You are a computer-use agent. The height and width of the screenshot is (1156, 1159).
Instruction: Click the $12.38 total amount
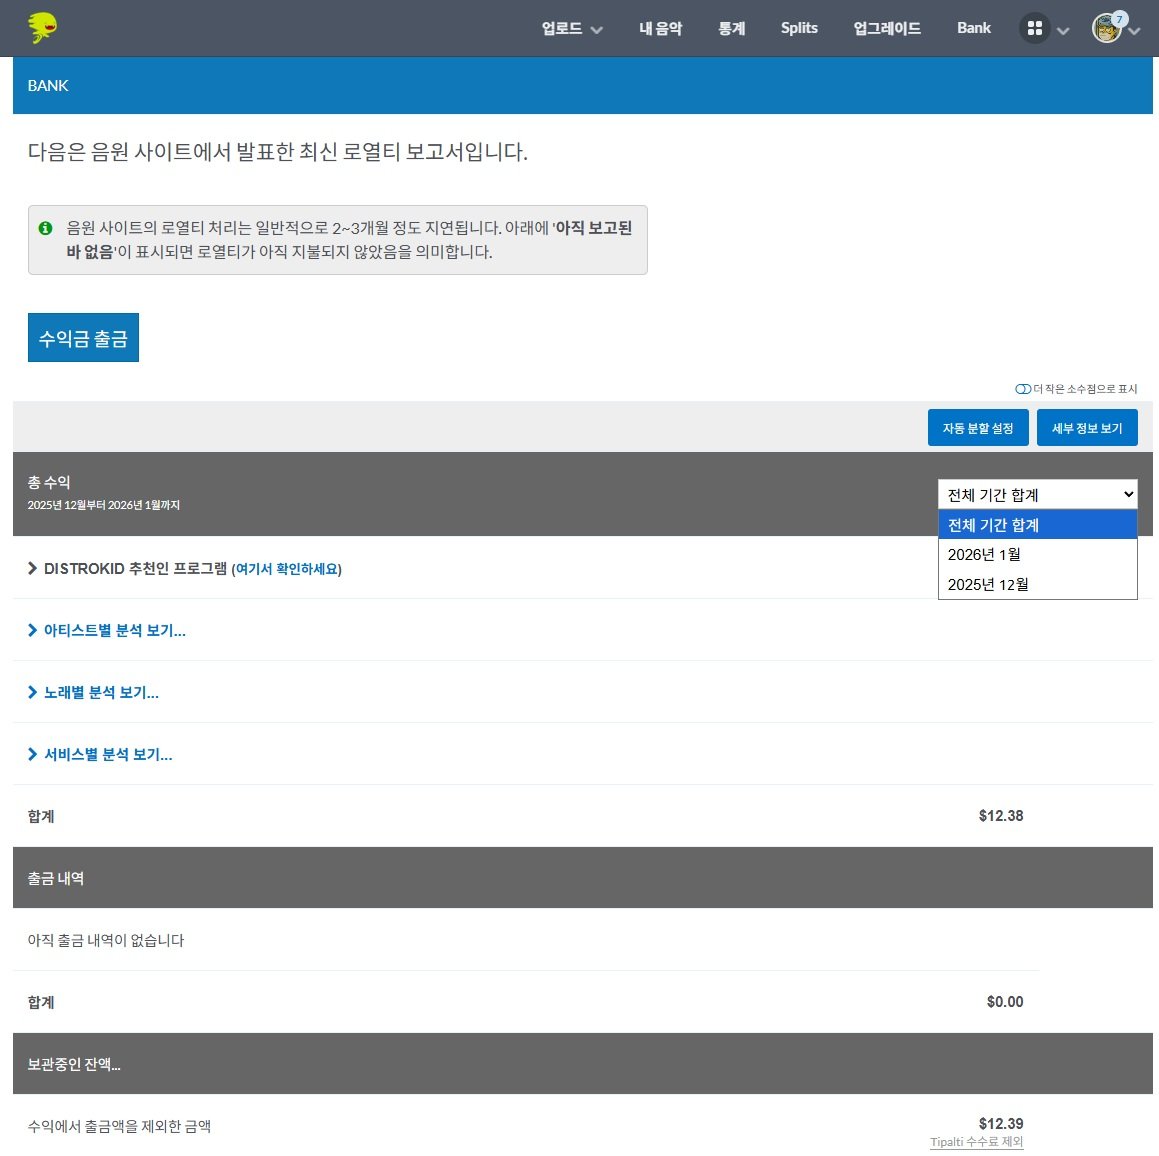(x=1001, y=816)
